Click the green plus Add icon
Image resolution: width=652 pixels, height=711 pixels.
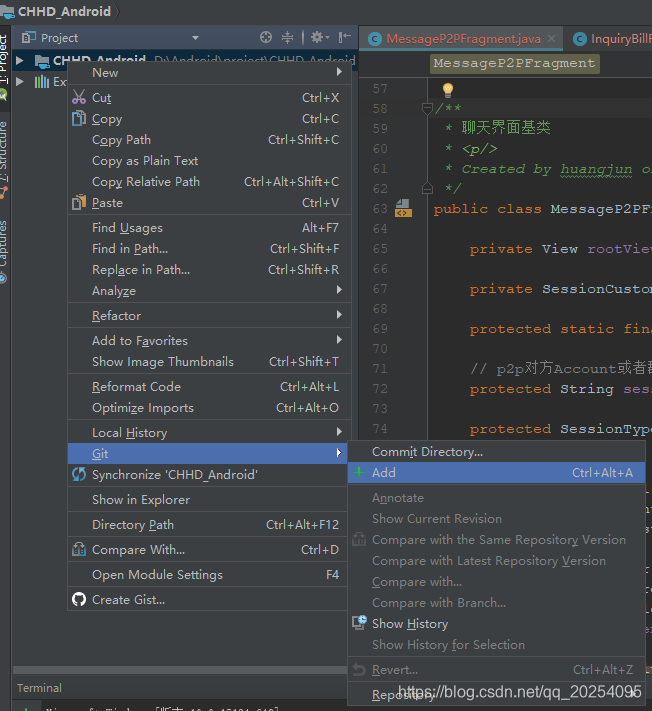coord(359,472)
